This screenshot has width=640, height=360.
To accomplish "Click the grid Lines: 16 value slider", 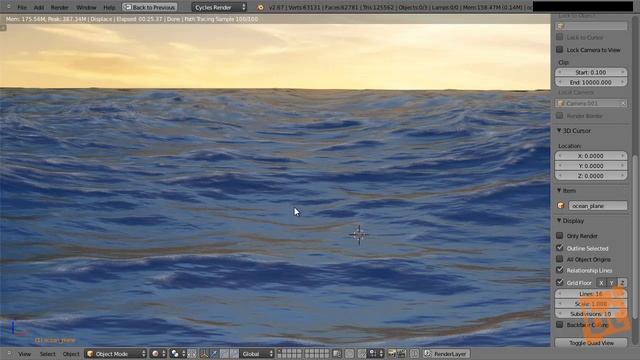I will pos(591,294).
